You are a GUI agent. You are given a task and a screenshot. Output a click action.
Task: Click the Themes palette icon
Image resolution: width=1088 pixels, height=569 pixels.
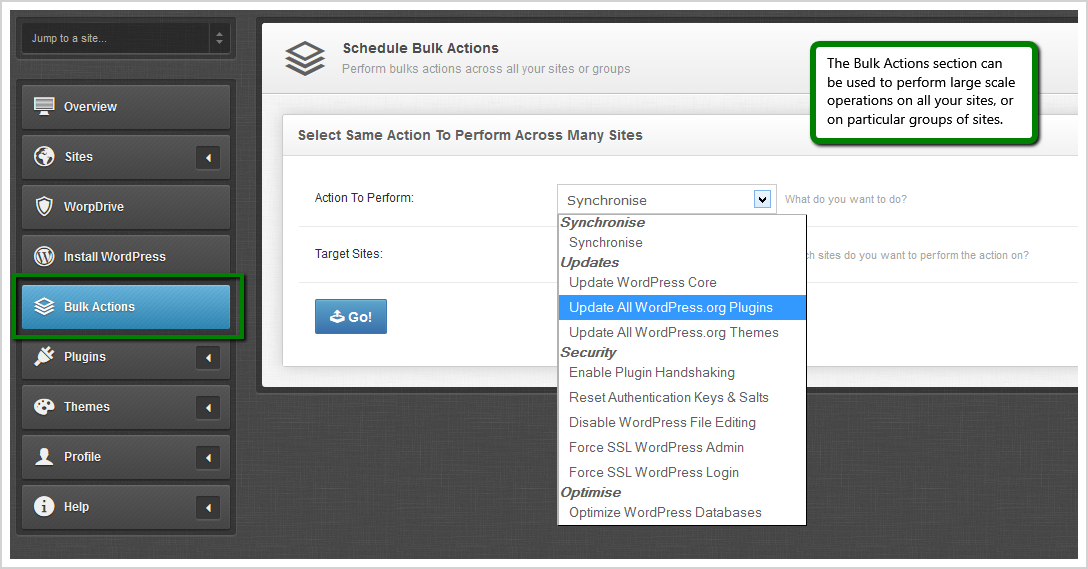tap(44, 406)
